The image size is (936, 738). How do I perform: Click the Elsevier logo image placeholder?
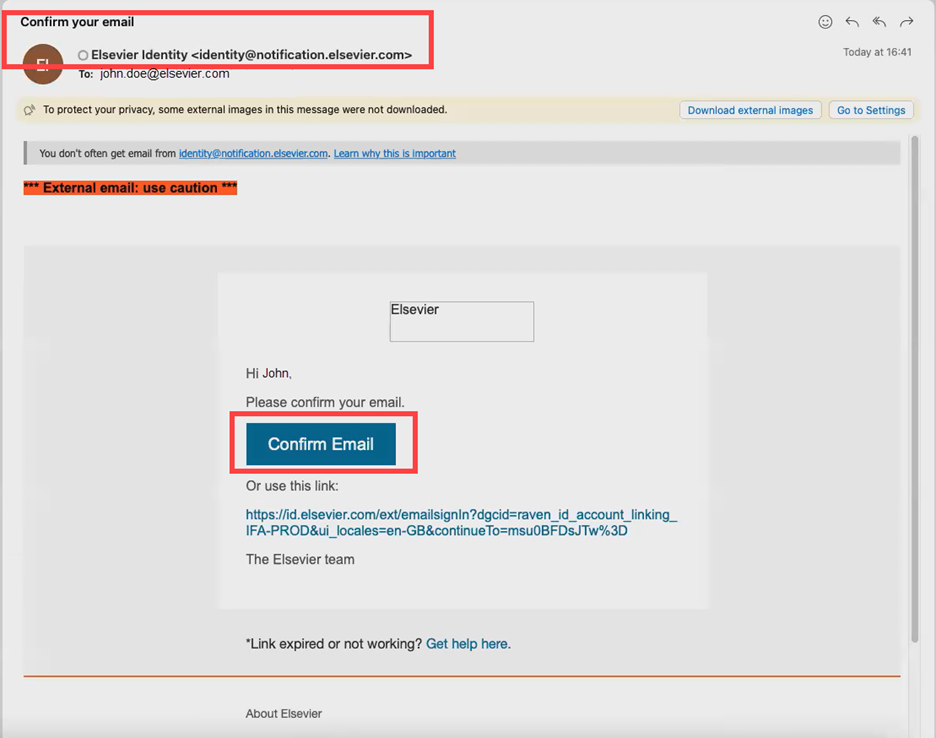[461, 321]
